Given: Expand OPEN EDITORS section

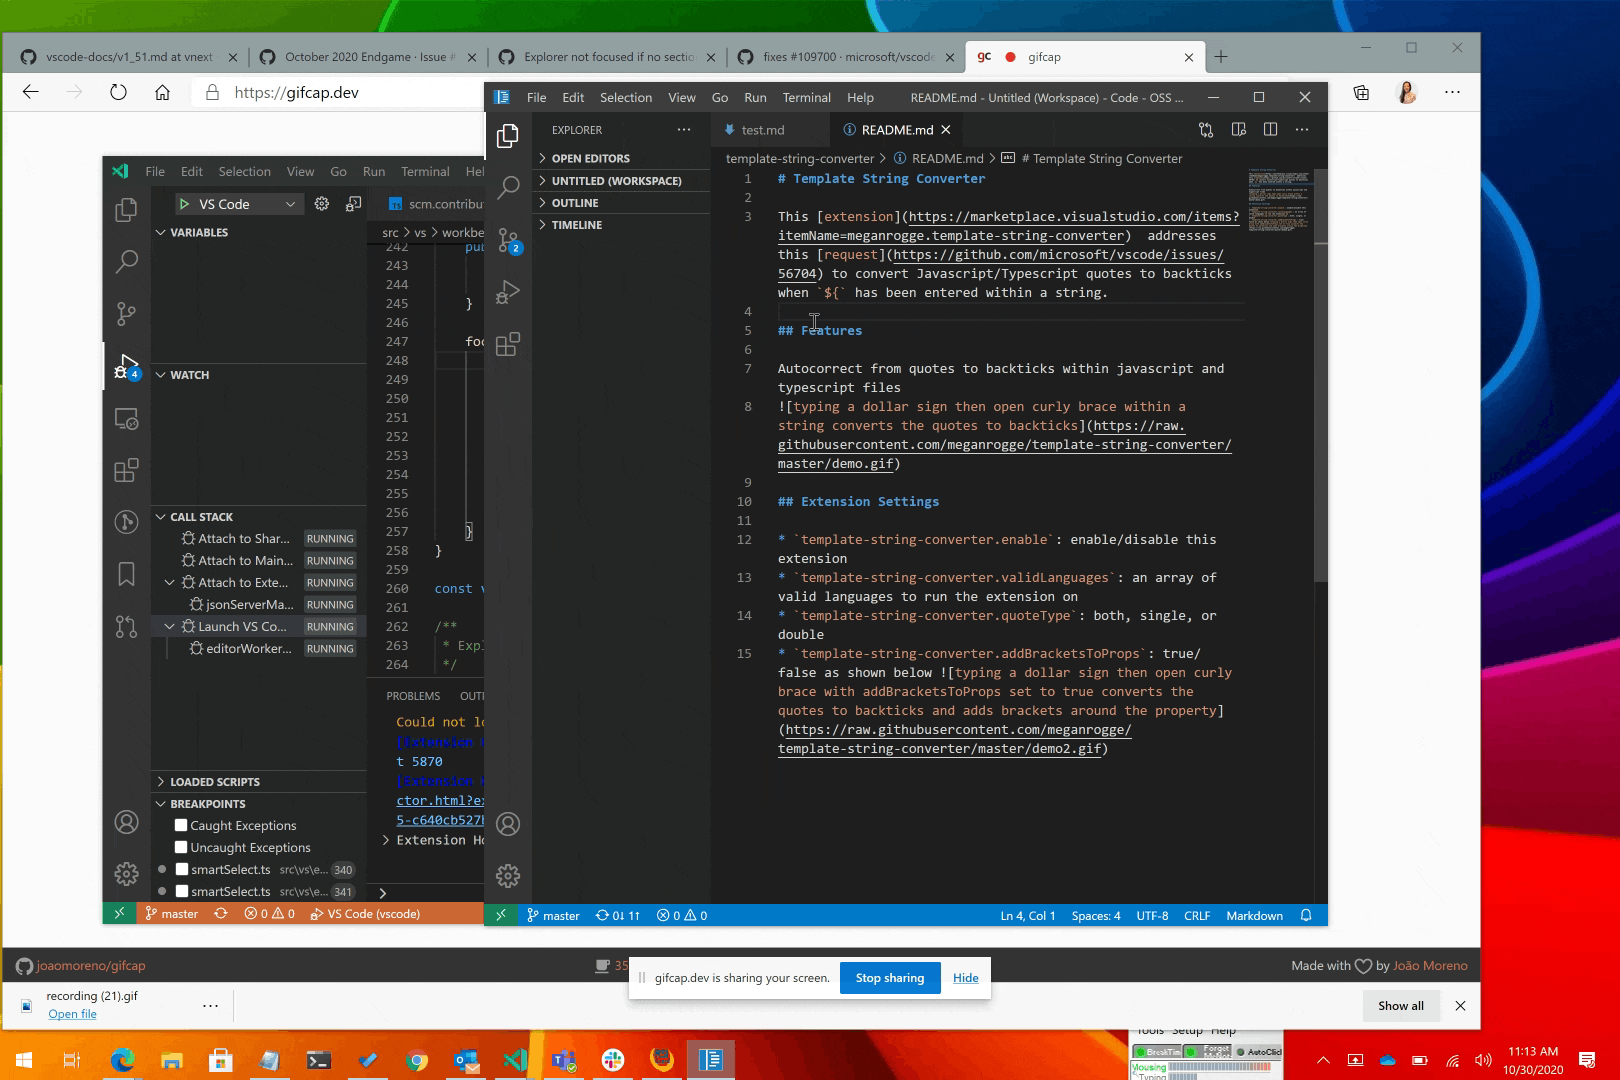Looking at the screenshot, I should (x=621, y=158).
